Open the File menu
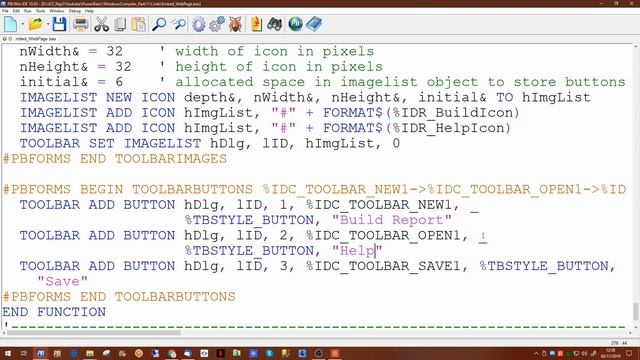The height and width of the screenshot is (360, 640). tap(5, 11)
